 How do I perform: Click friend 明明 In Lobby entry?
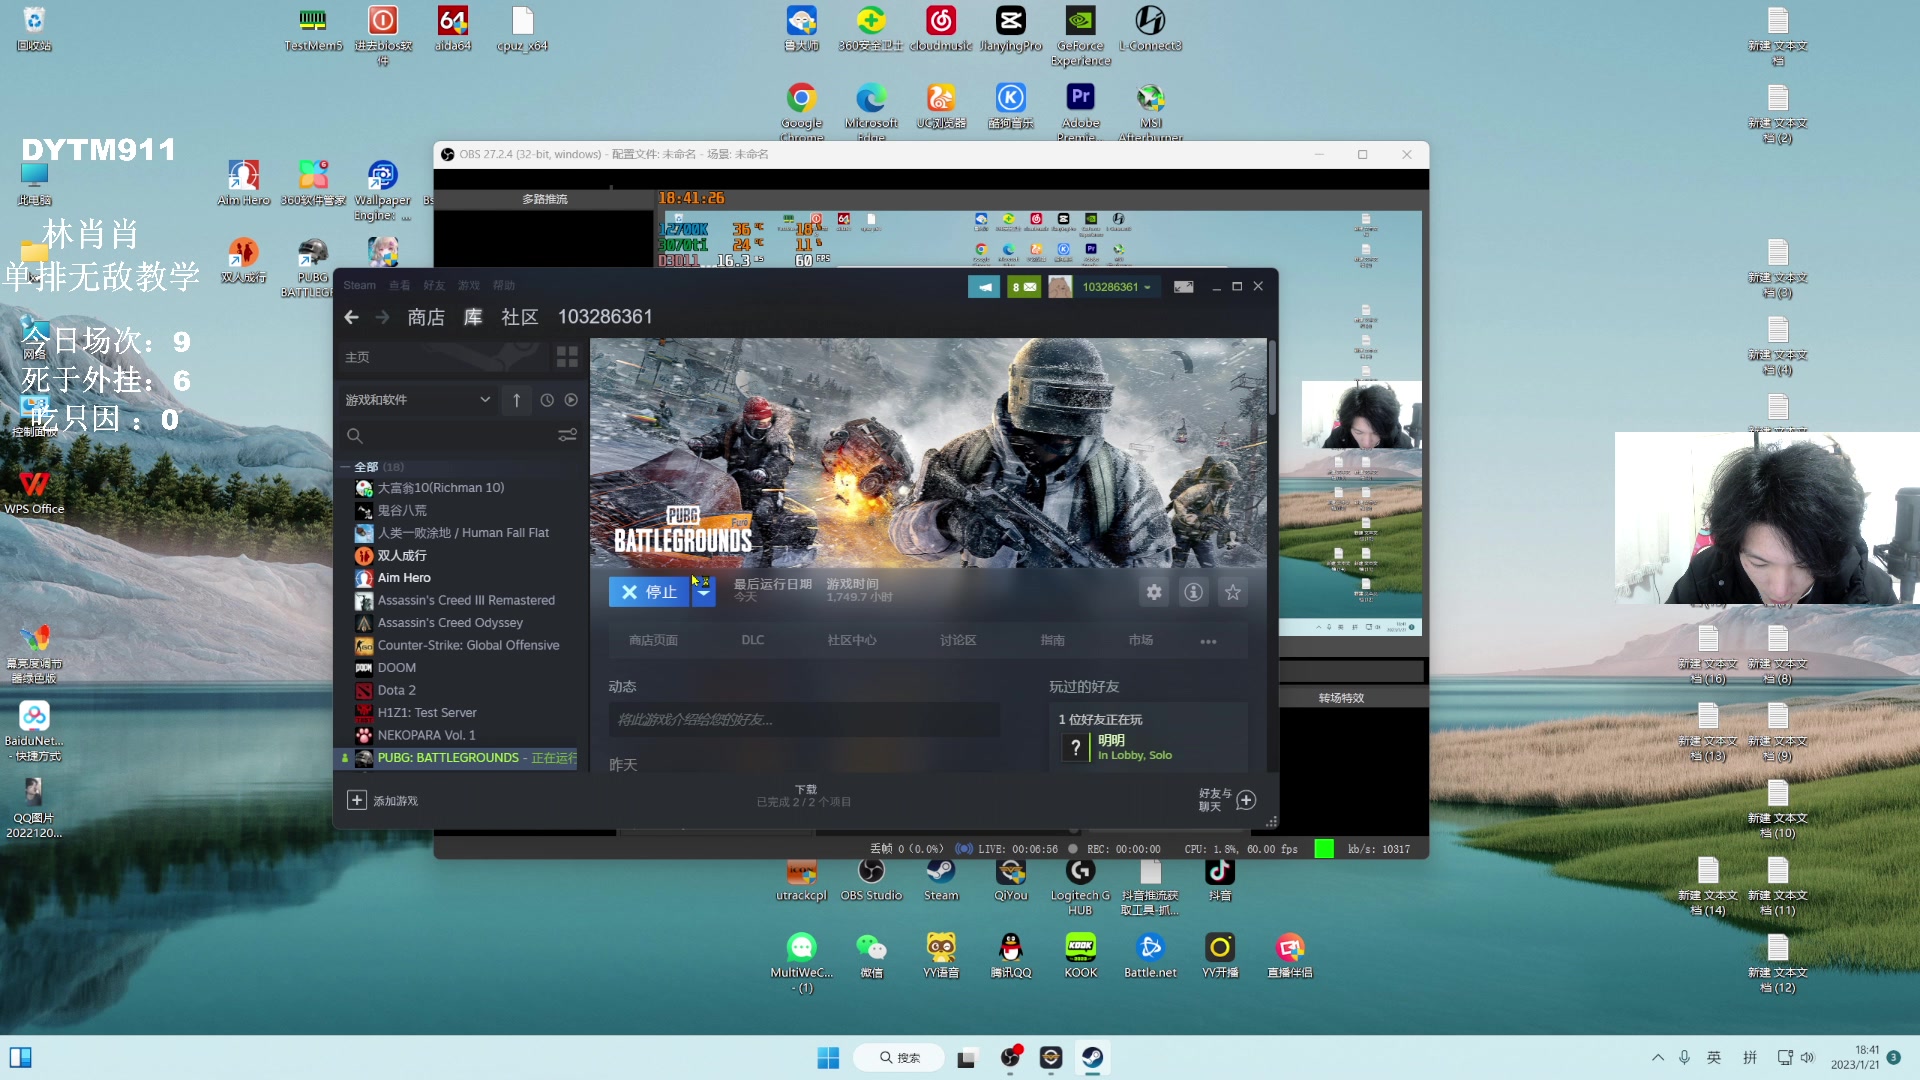[x=1148, y=747]
